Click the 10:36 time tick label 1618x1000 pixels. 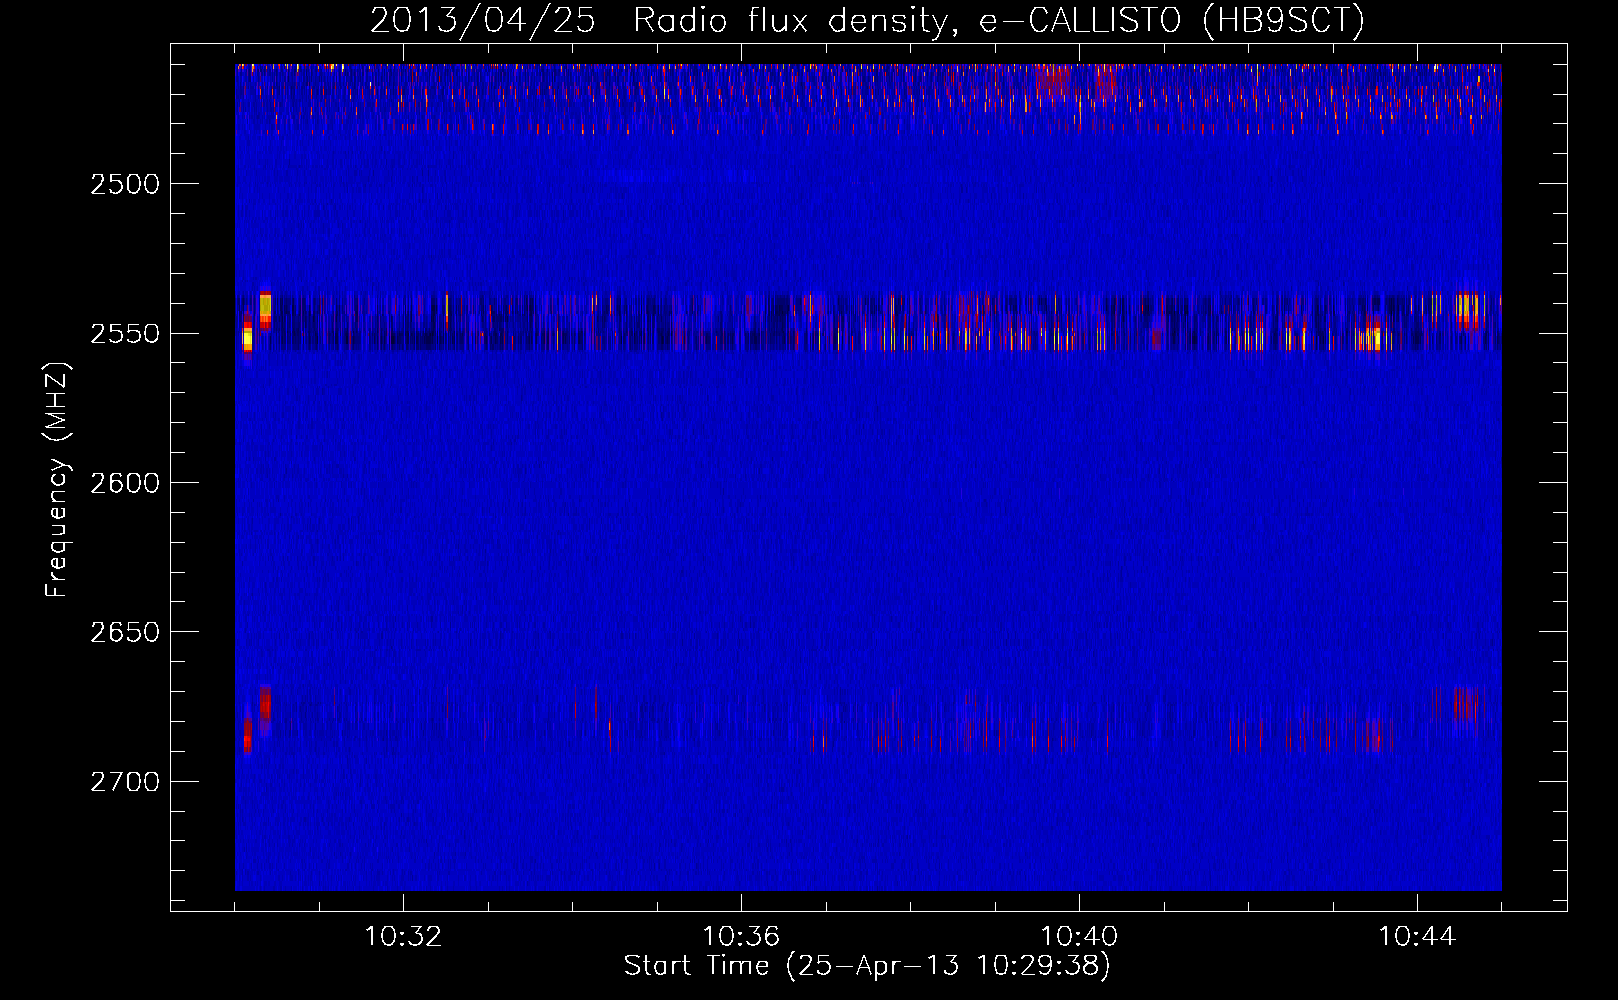[741, 937]
